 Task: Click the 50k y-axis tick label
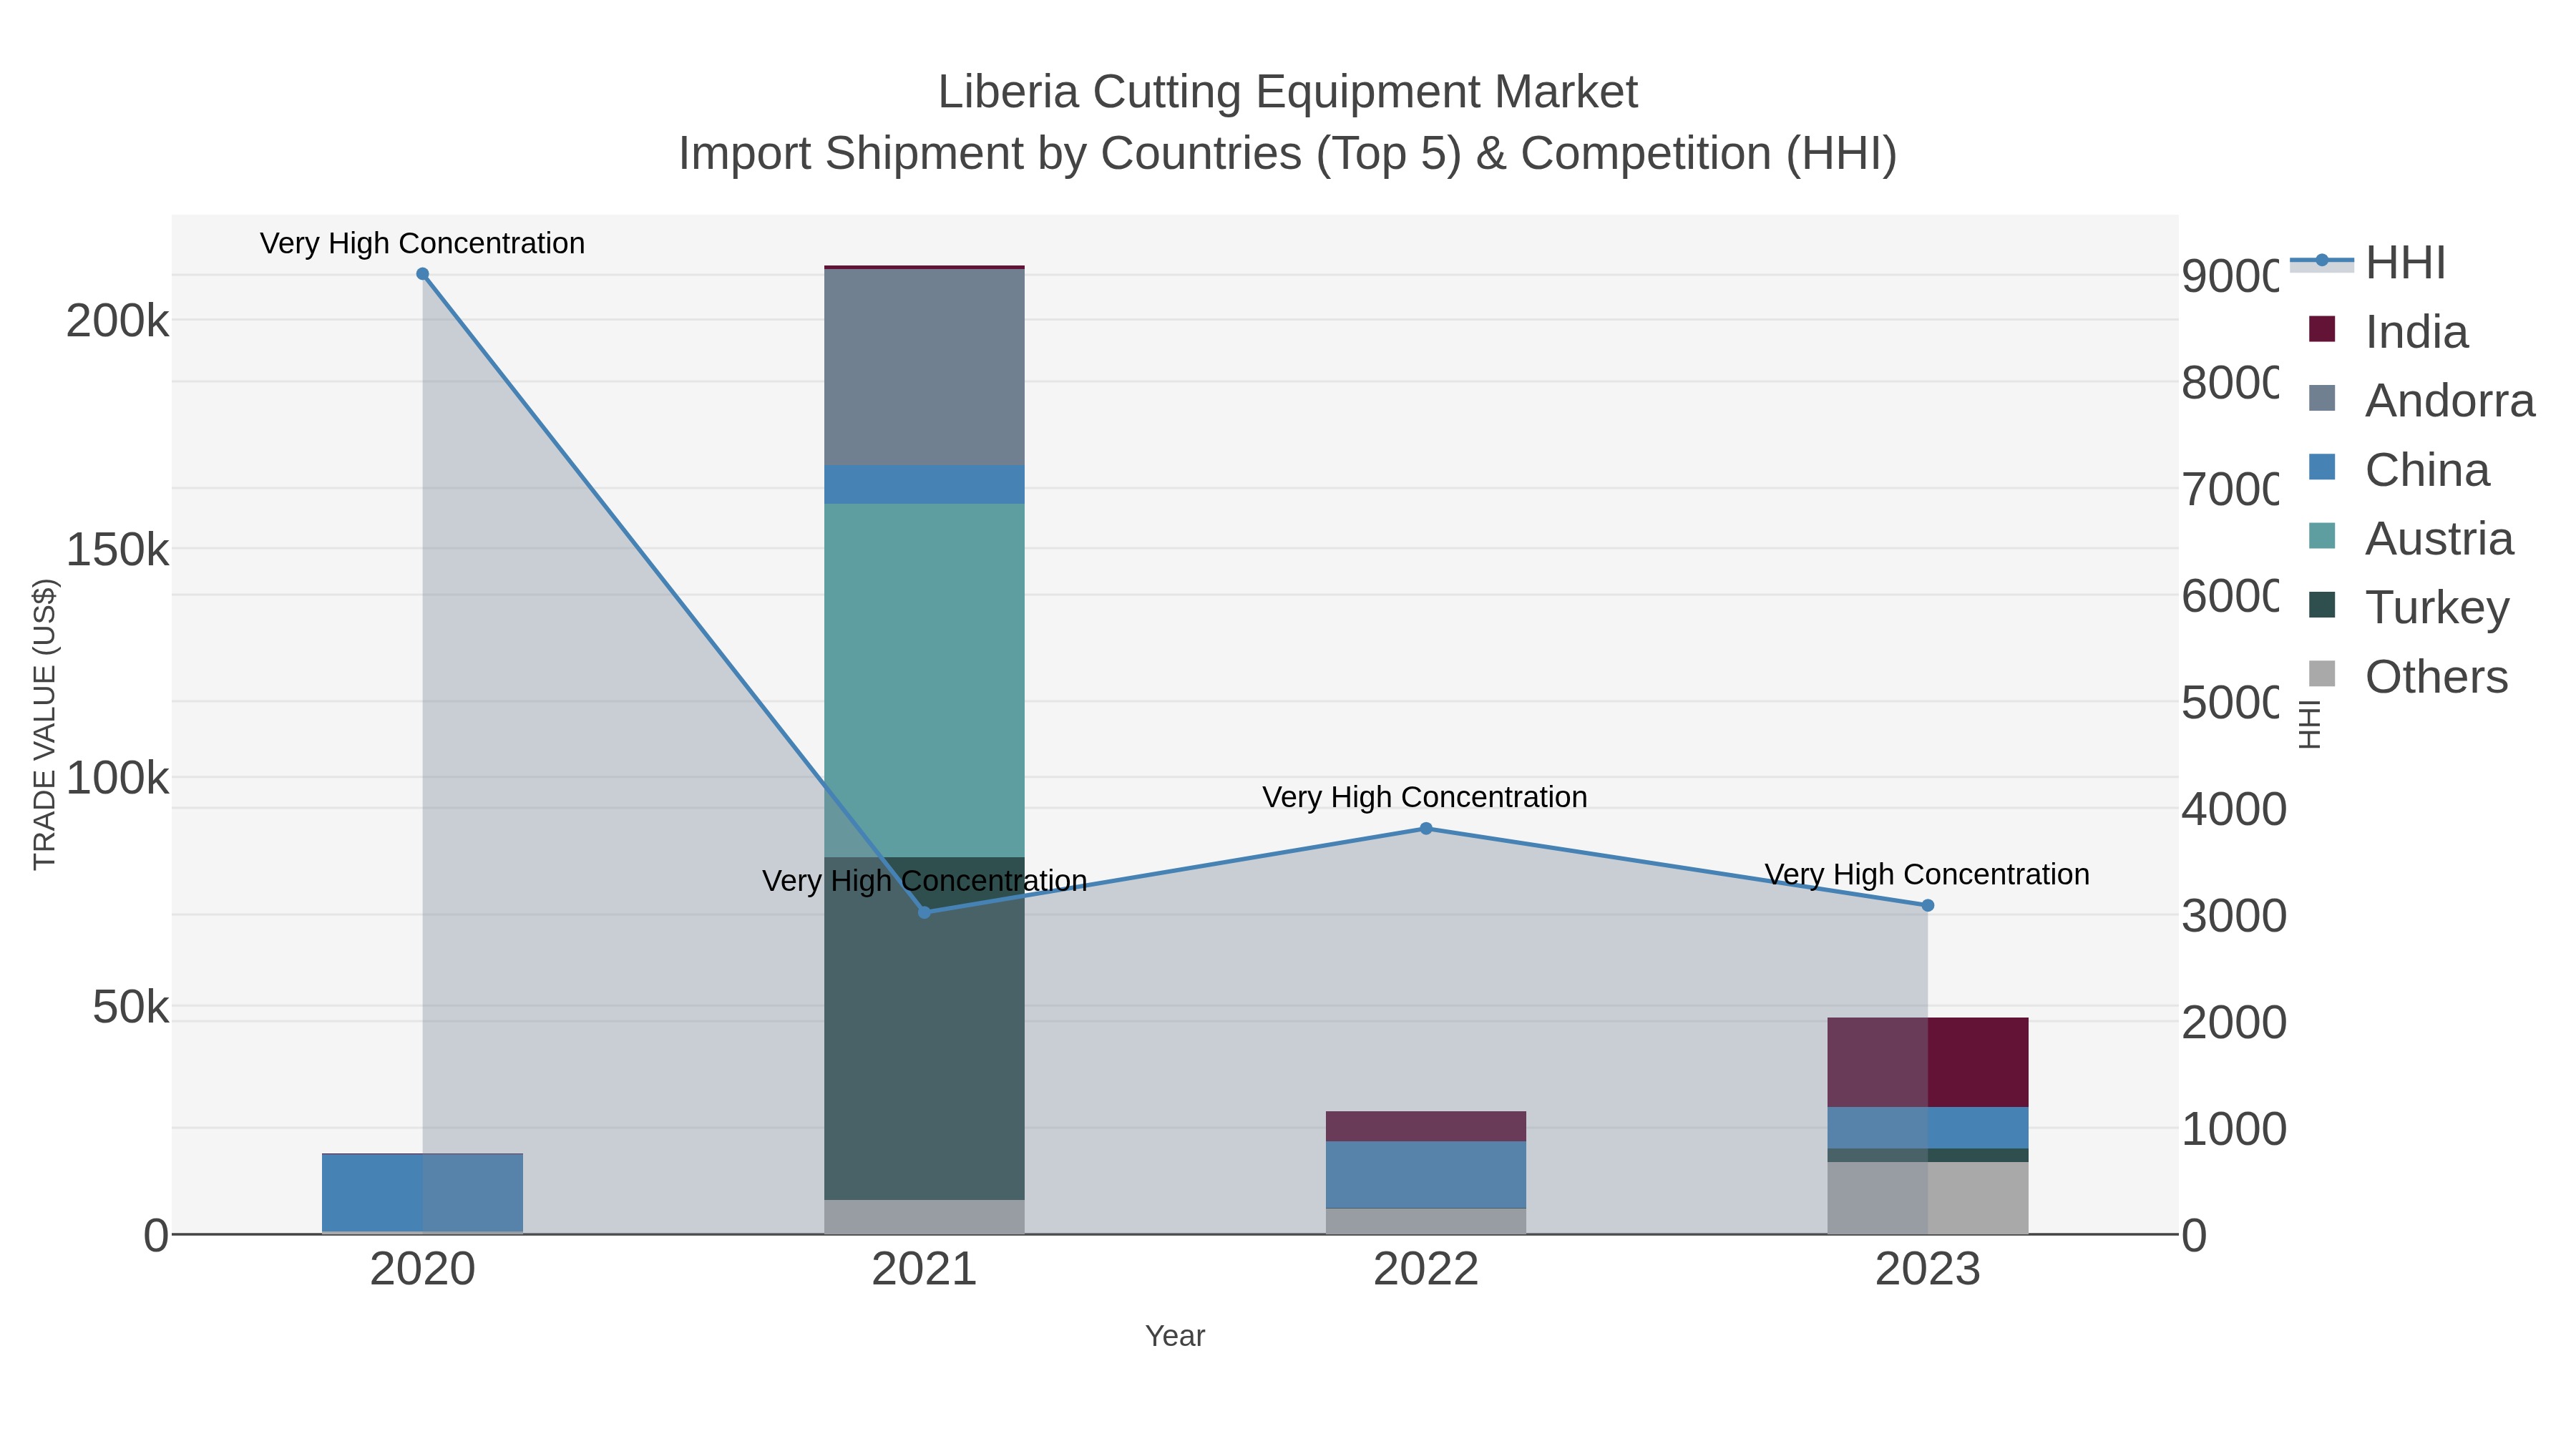click(130, 1007)
